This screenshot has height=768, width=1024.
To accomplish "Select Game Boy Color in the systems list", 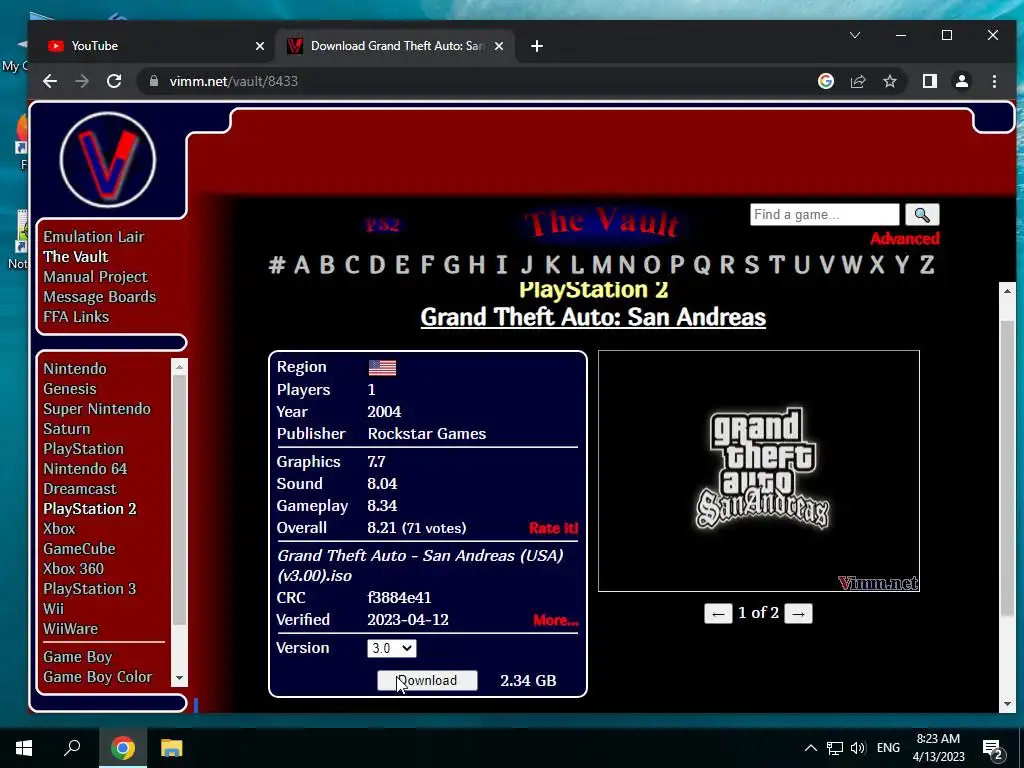I will point(97,677).
